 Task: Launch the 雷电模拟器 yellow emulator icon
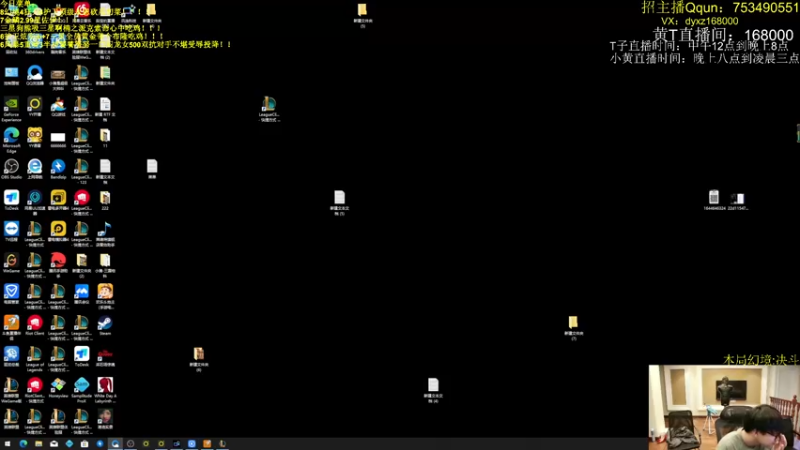click(58, 231)
